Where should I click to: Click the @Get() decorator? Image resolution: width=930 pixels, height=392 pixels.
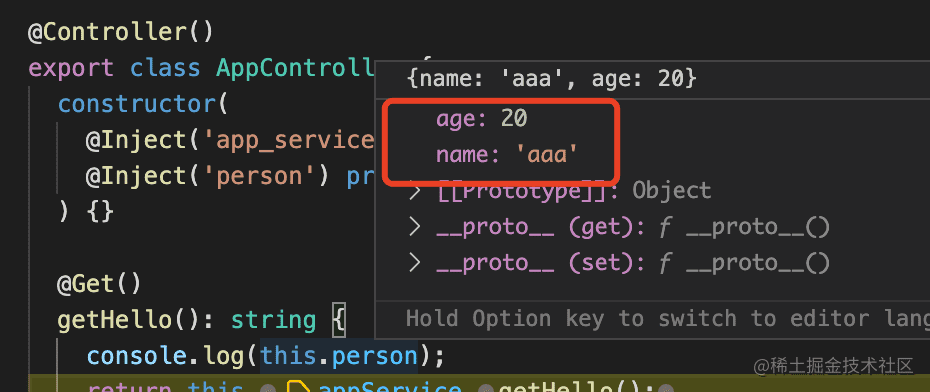tap(99, 284)
